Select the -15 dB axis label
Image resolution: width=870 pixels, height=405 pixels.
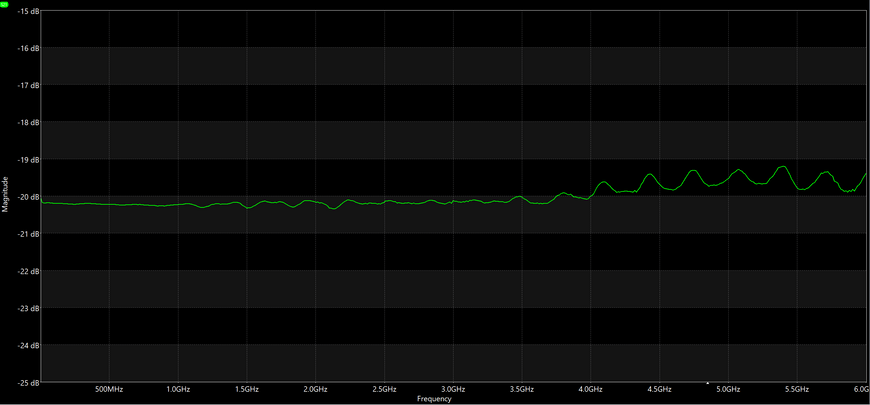coord(28,11)
